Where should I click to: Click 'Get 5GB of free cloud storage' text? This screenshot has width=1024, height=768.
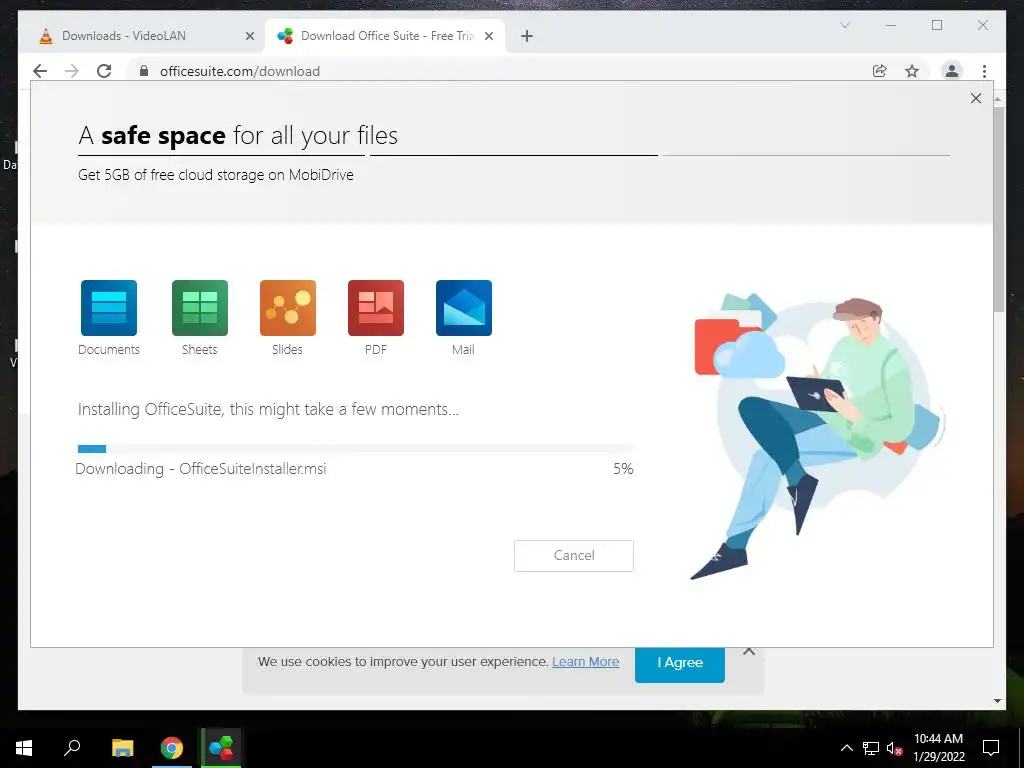216,175
